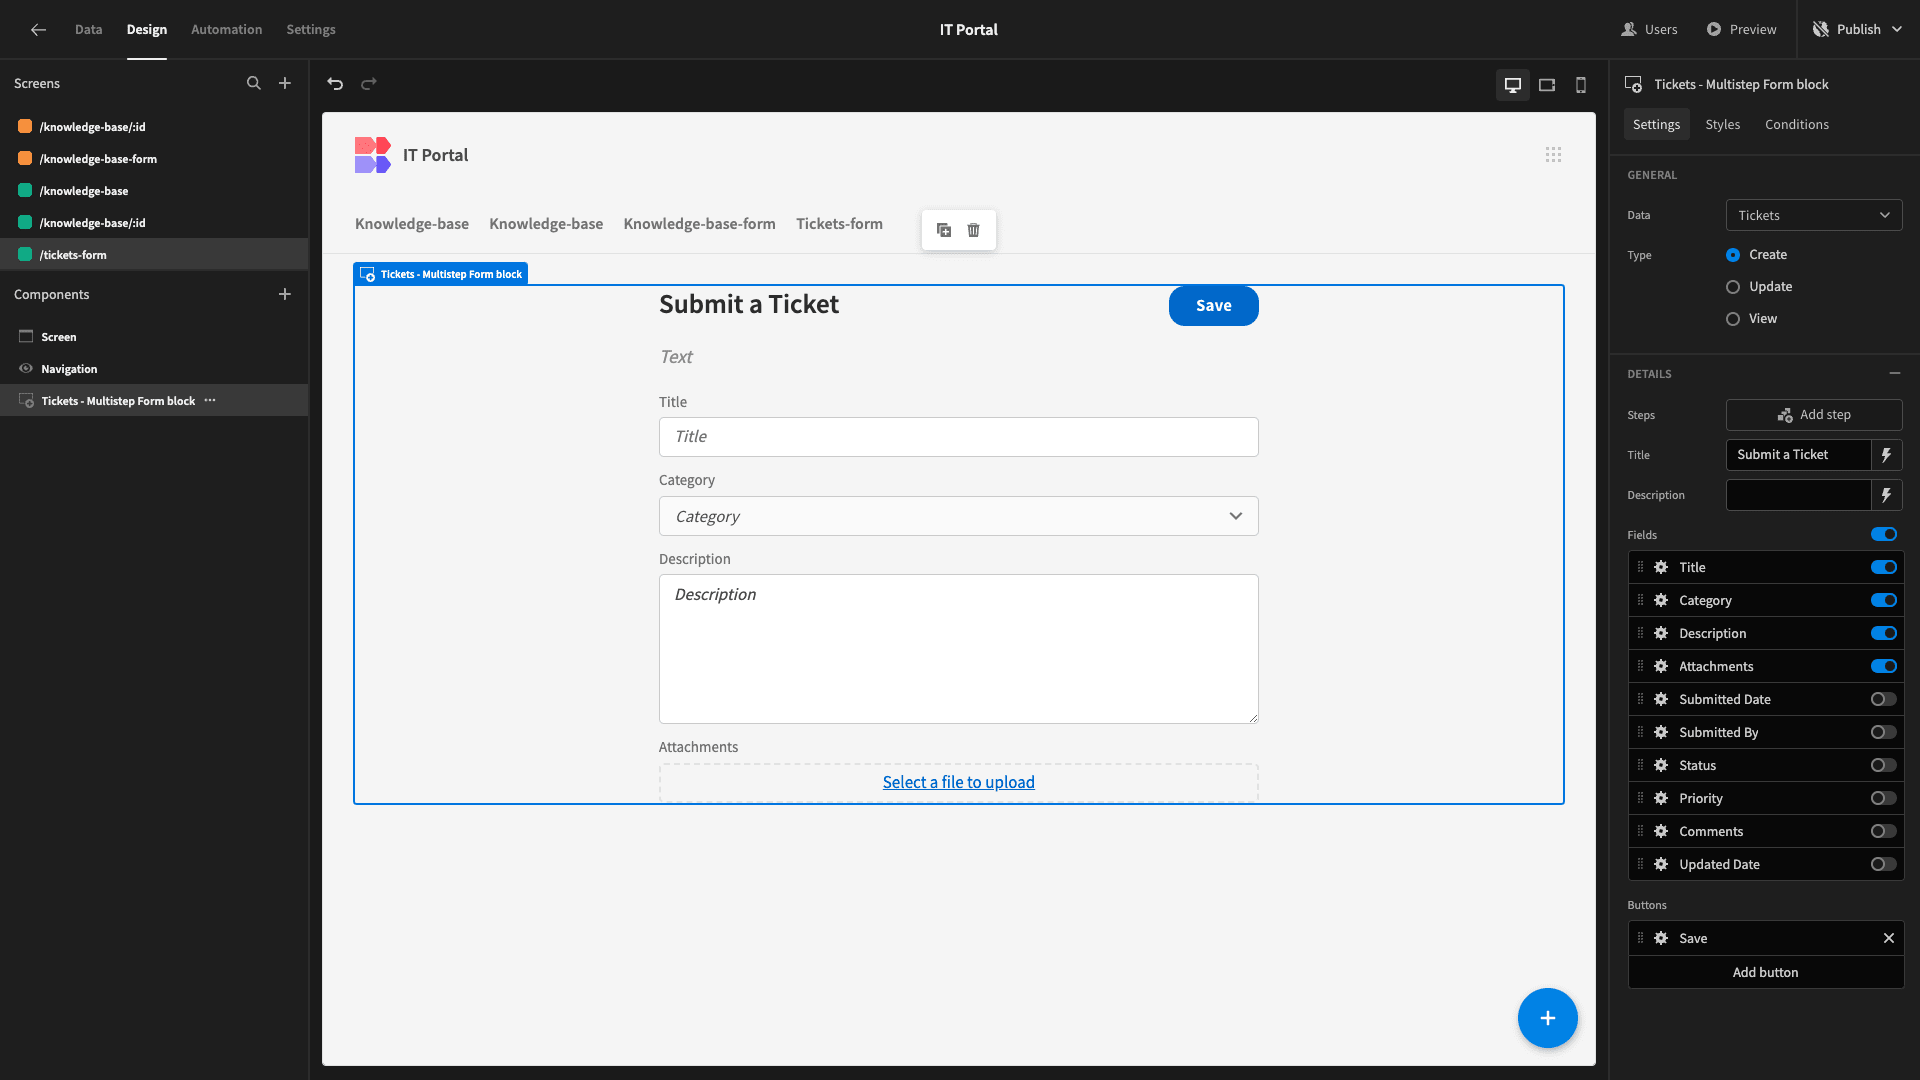Expand the Category dropdown in form

pyautogui.click(x=958, y=516)
